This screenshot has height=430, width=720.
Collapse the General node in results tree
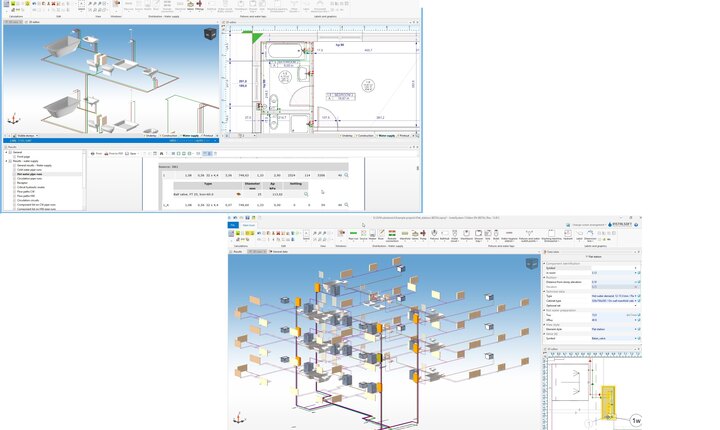point(5,152)
